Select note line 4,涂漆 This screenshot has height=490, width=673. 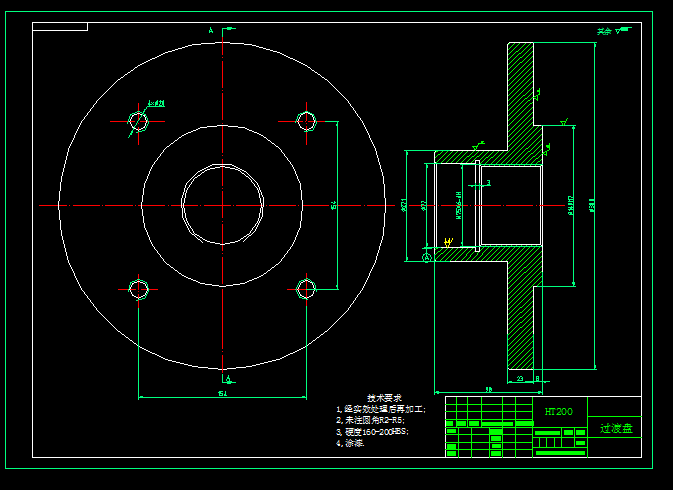[x=350, y=443]
